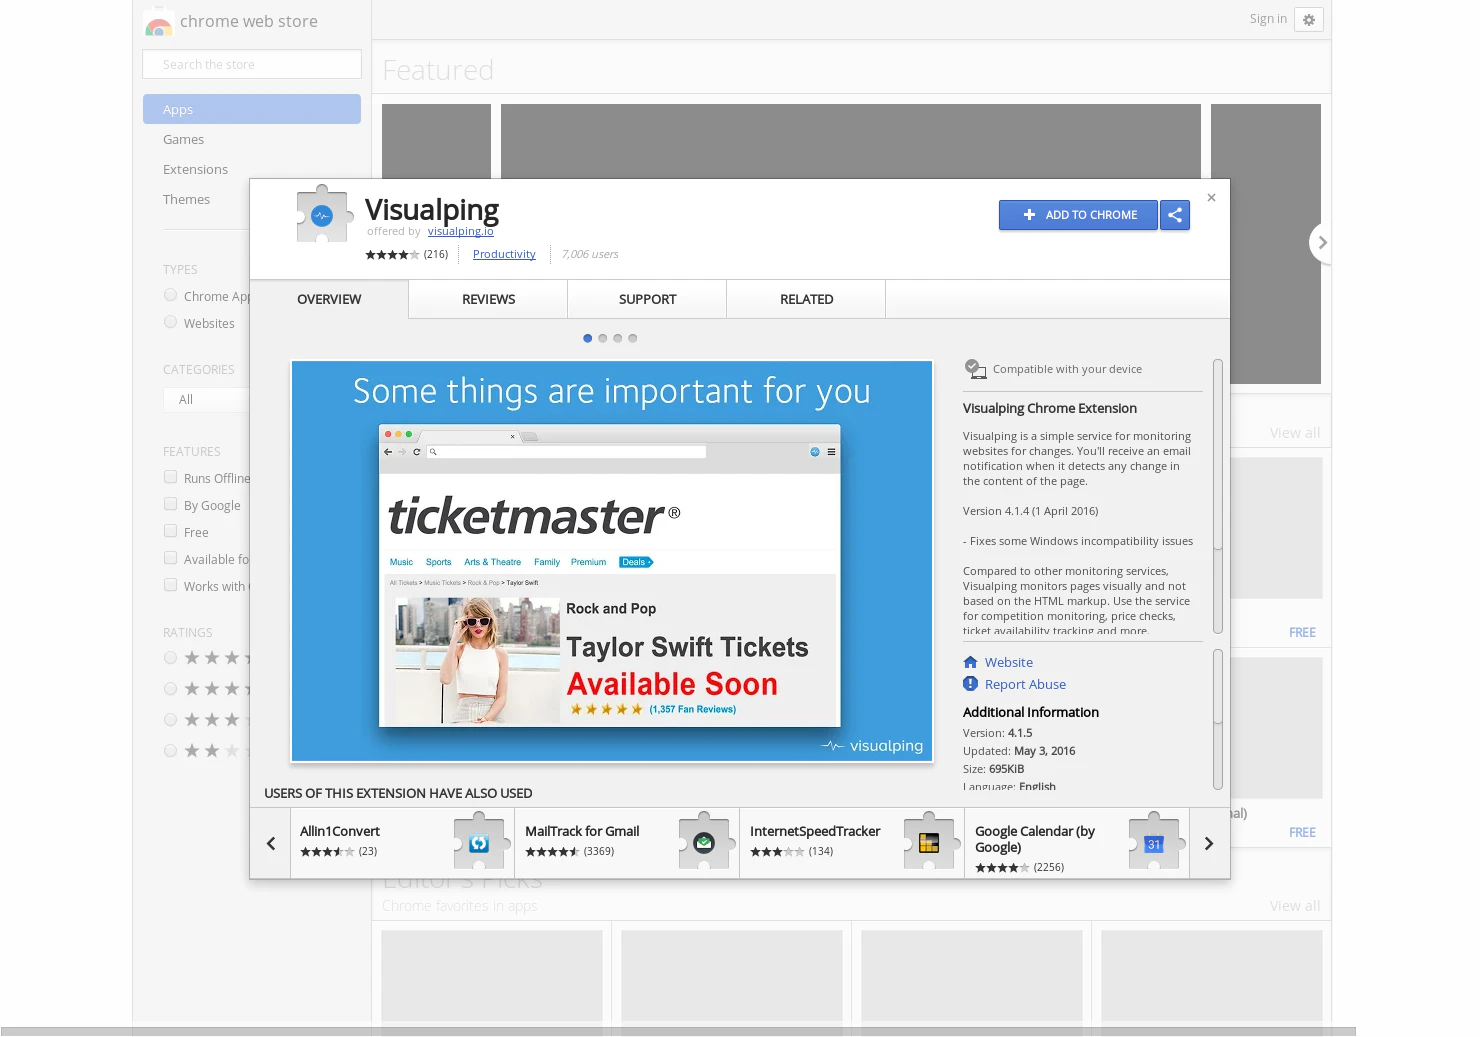Click the ticketmaster screenshot preview
This screenshot has height=1037, width=1480.
coord(612,562)
